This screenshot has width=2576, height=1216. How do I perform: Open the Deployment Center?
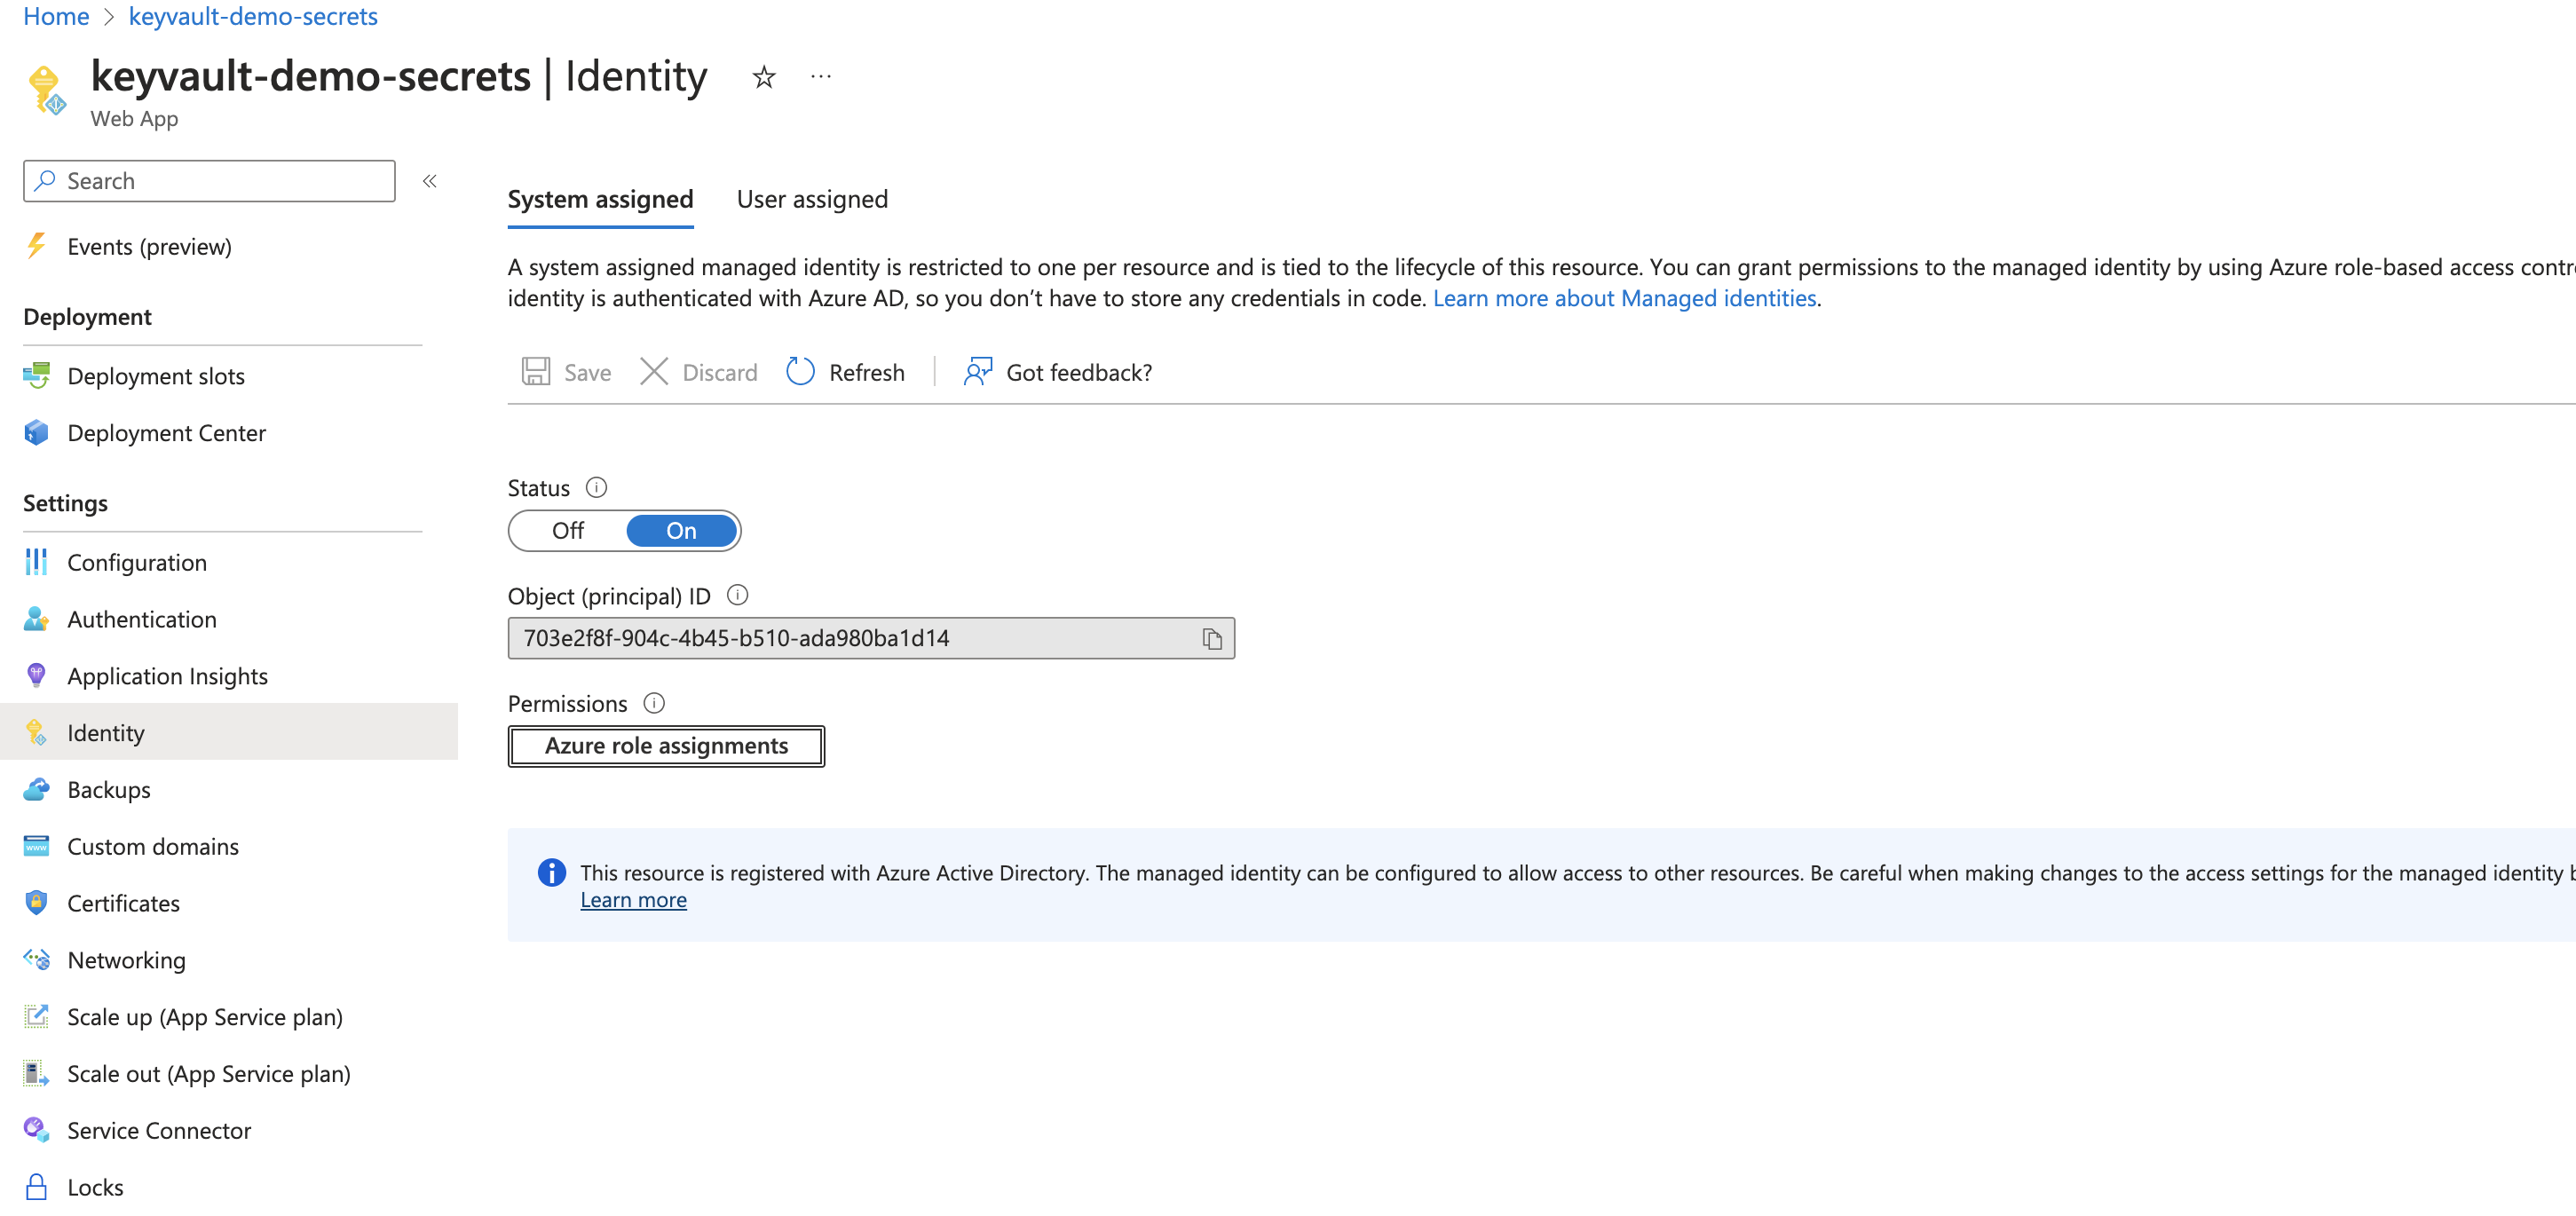[166, 432]
